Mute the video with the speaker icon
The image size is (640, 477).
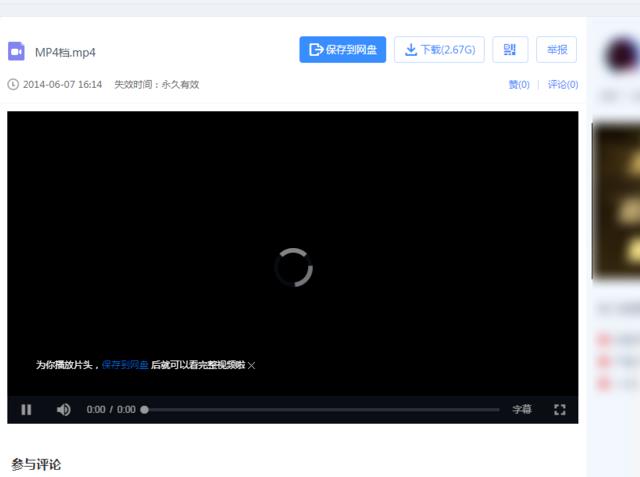click(x=64, y=409)
